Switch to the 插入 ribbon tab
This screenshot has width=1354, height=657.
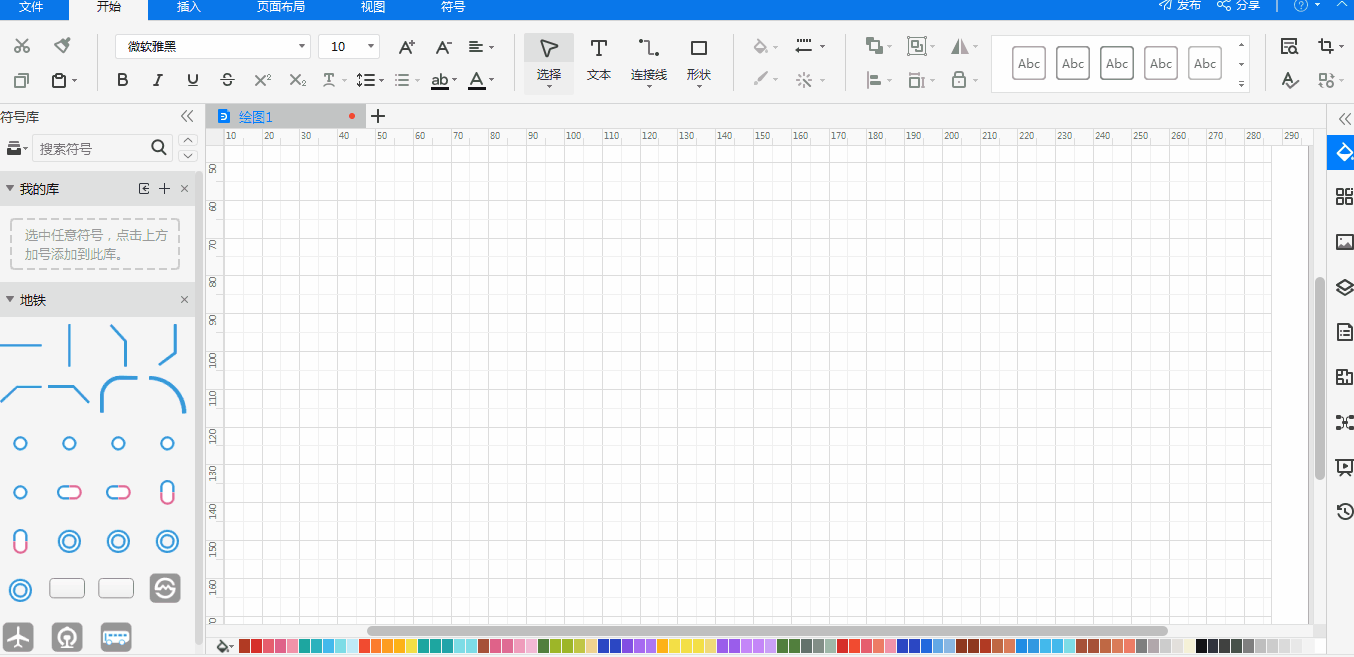pyautogui.click(x=188, y=7)
